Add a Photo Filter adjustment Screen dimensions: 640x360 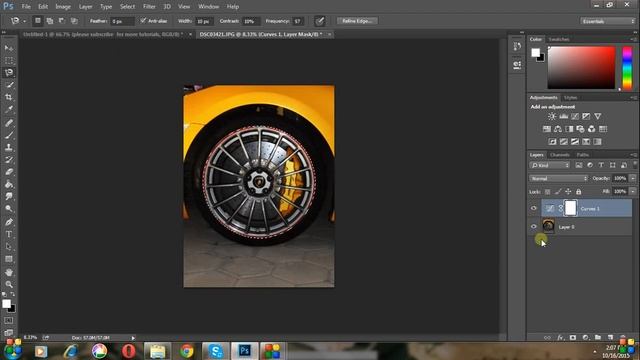580,129
